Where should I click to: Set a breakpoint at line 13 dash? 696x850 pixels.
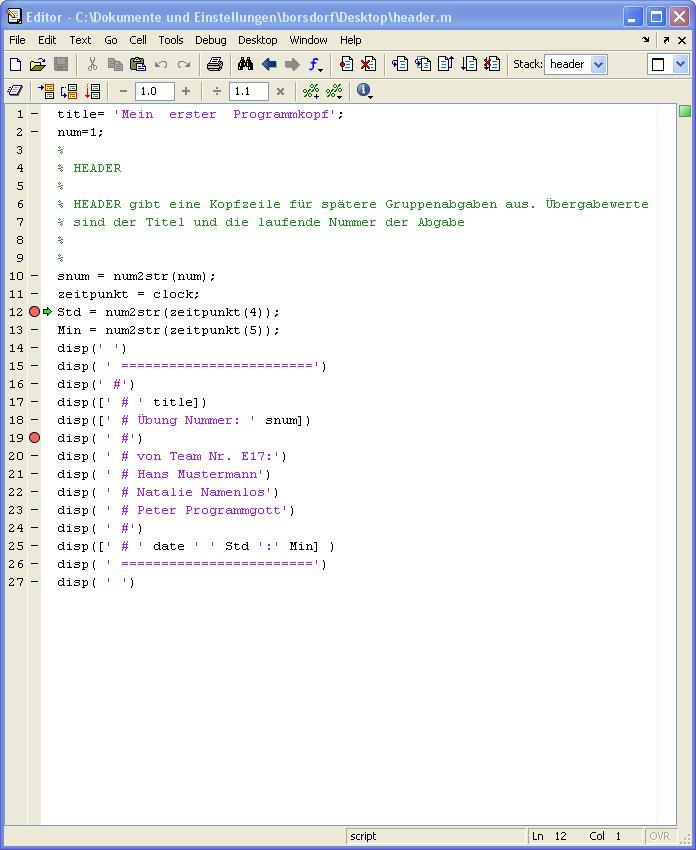(x=35, y=330)
